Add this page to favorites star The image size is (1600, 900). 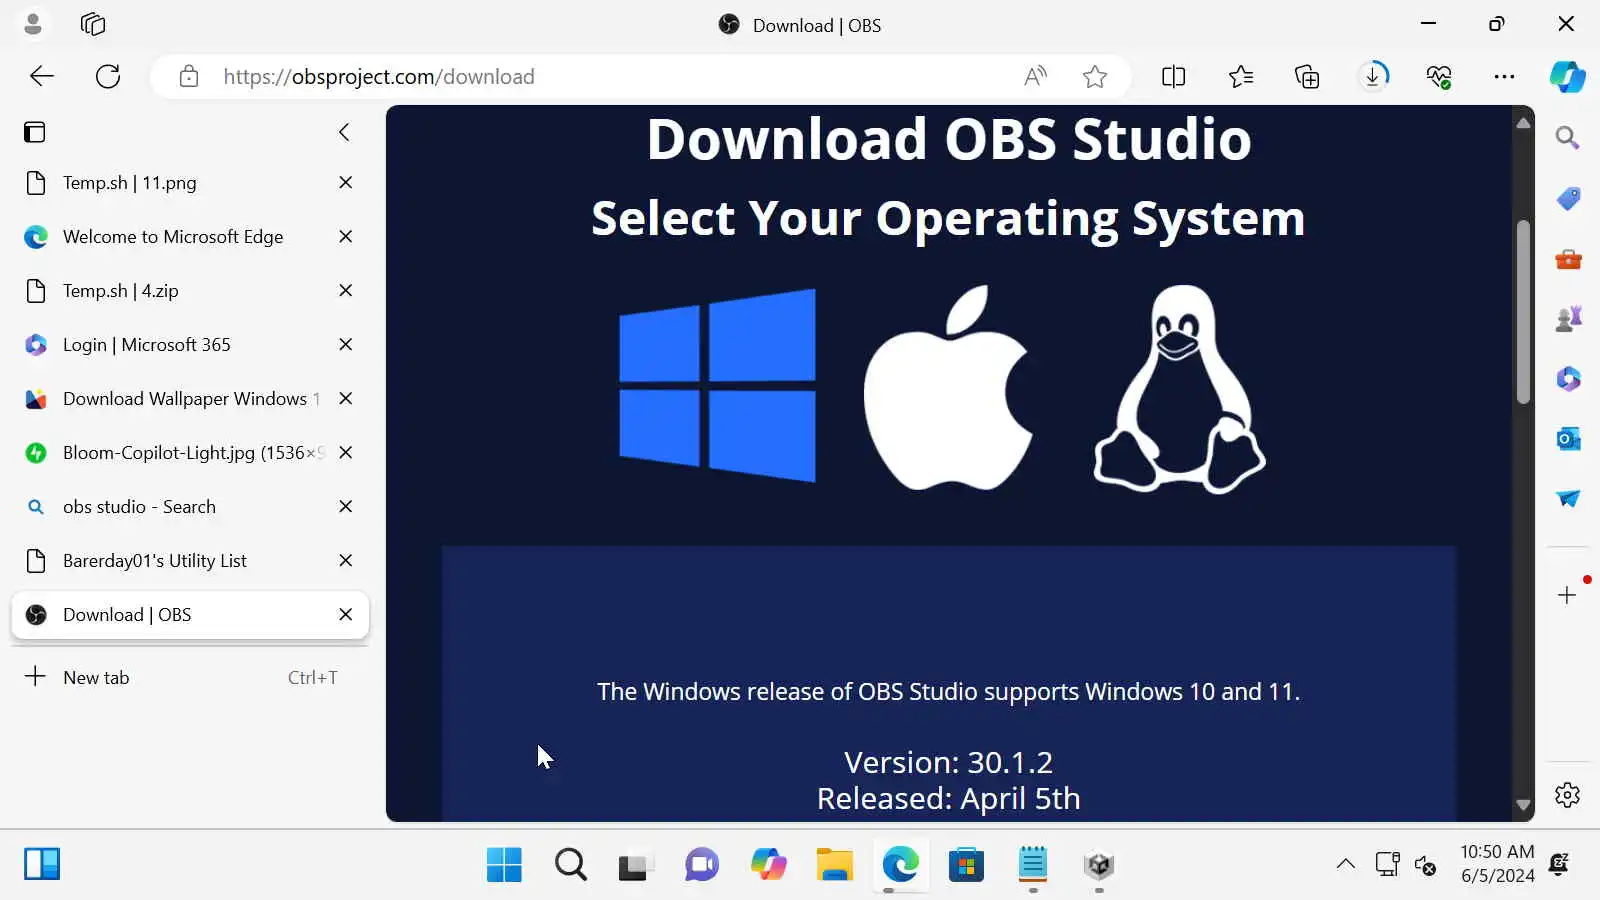point(1095,76)
